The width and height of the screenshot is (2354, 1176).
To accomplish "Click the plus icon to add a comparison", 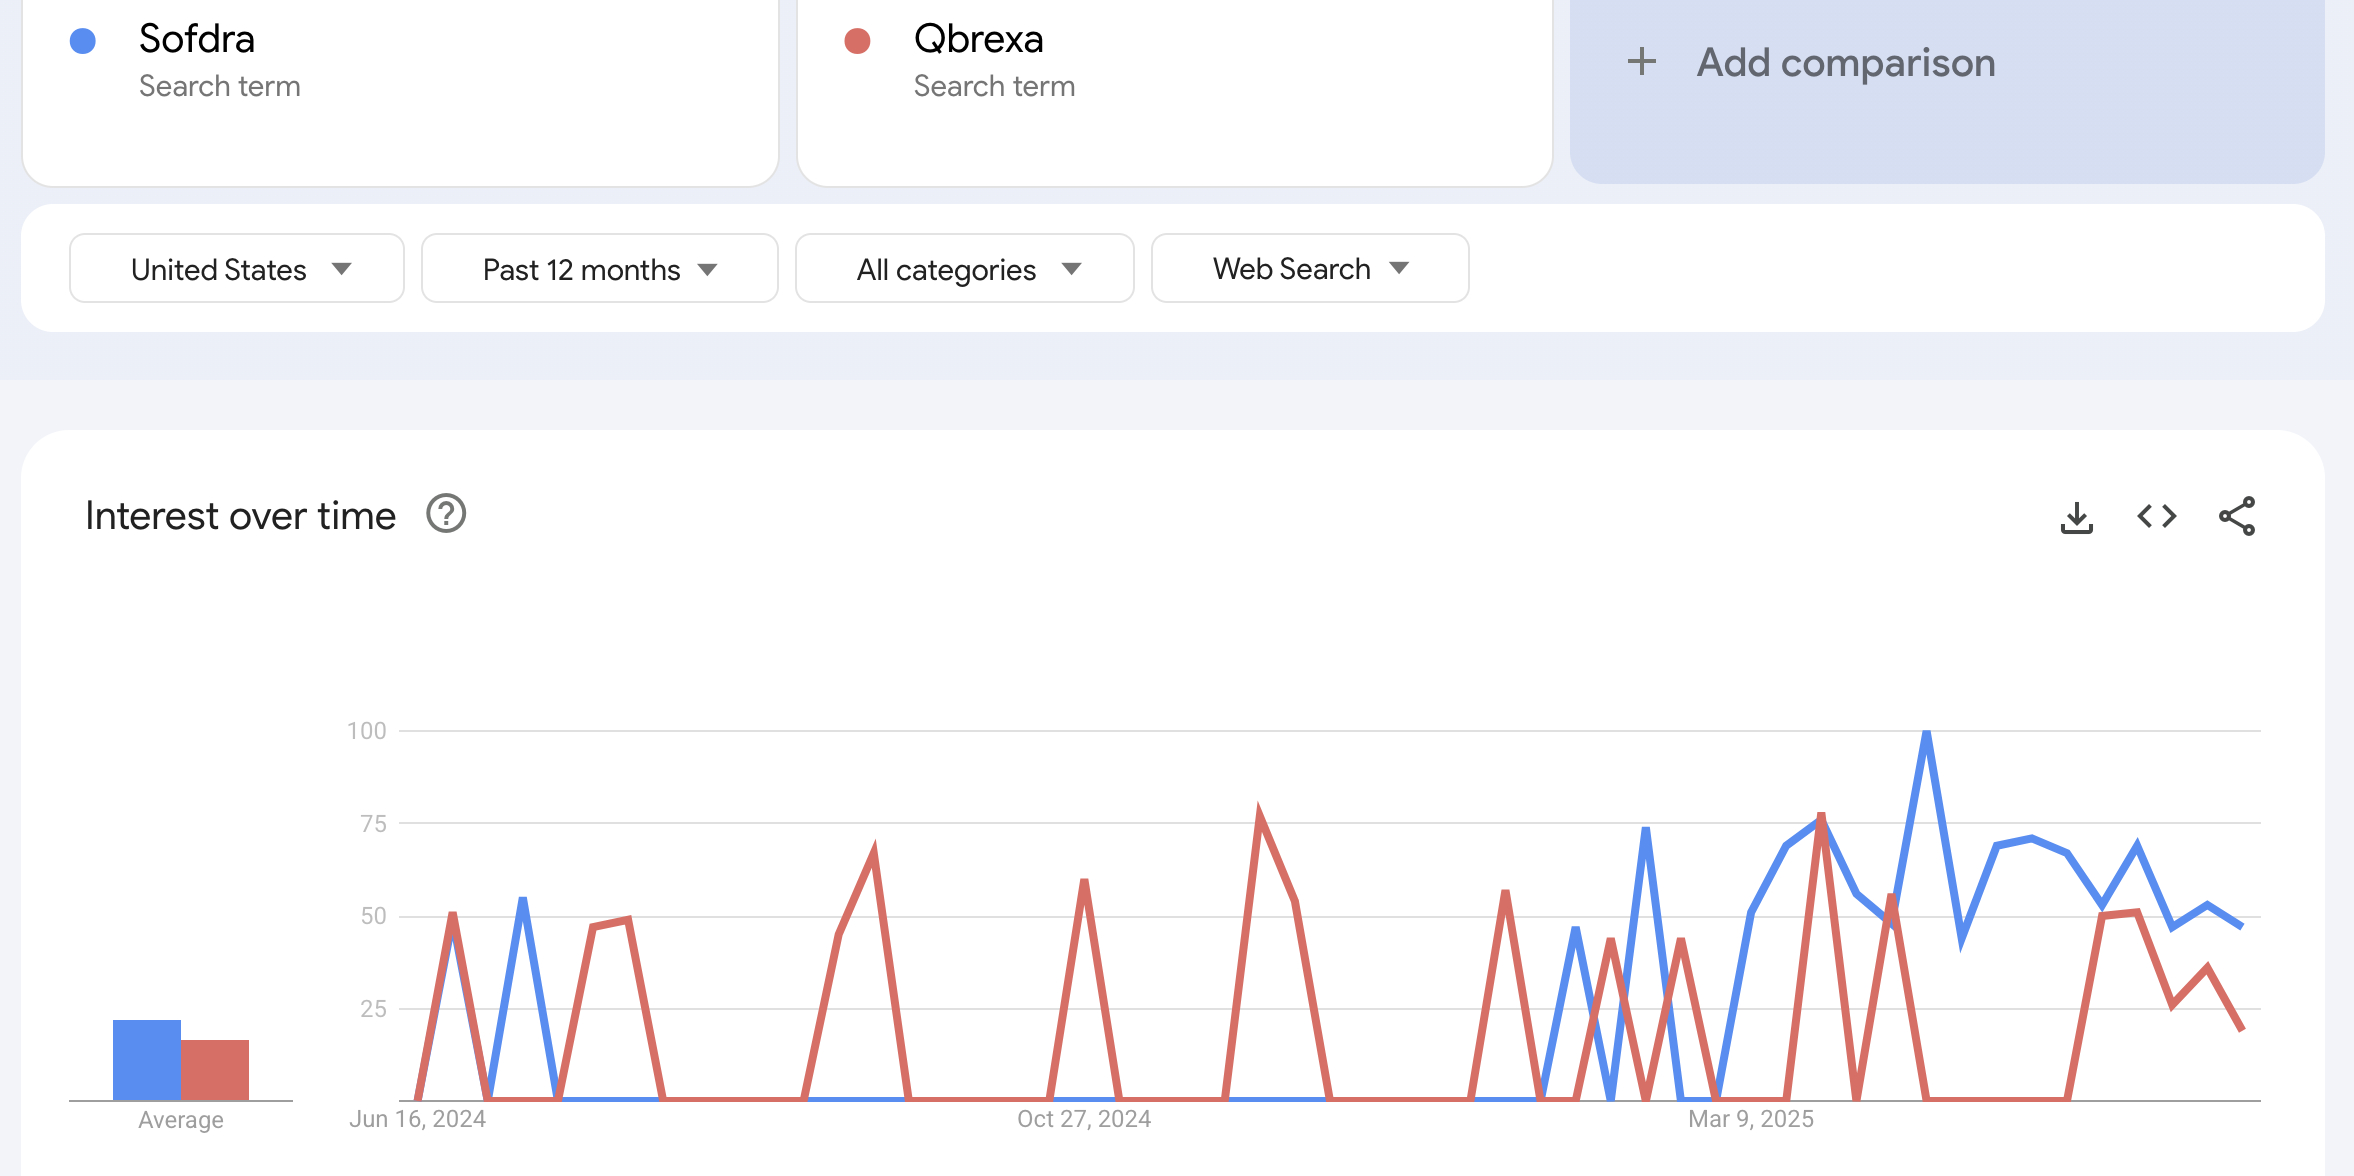I will [1641, 62].
